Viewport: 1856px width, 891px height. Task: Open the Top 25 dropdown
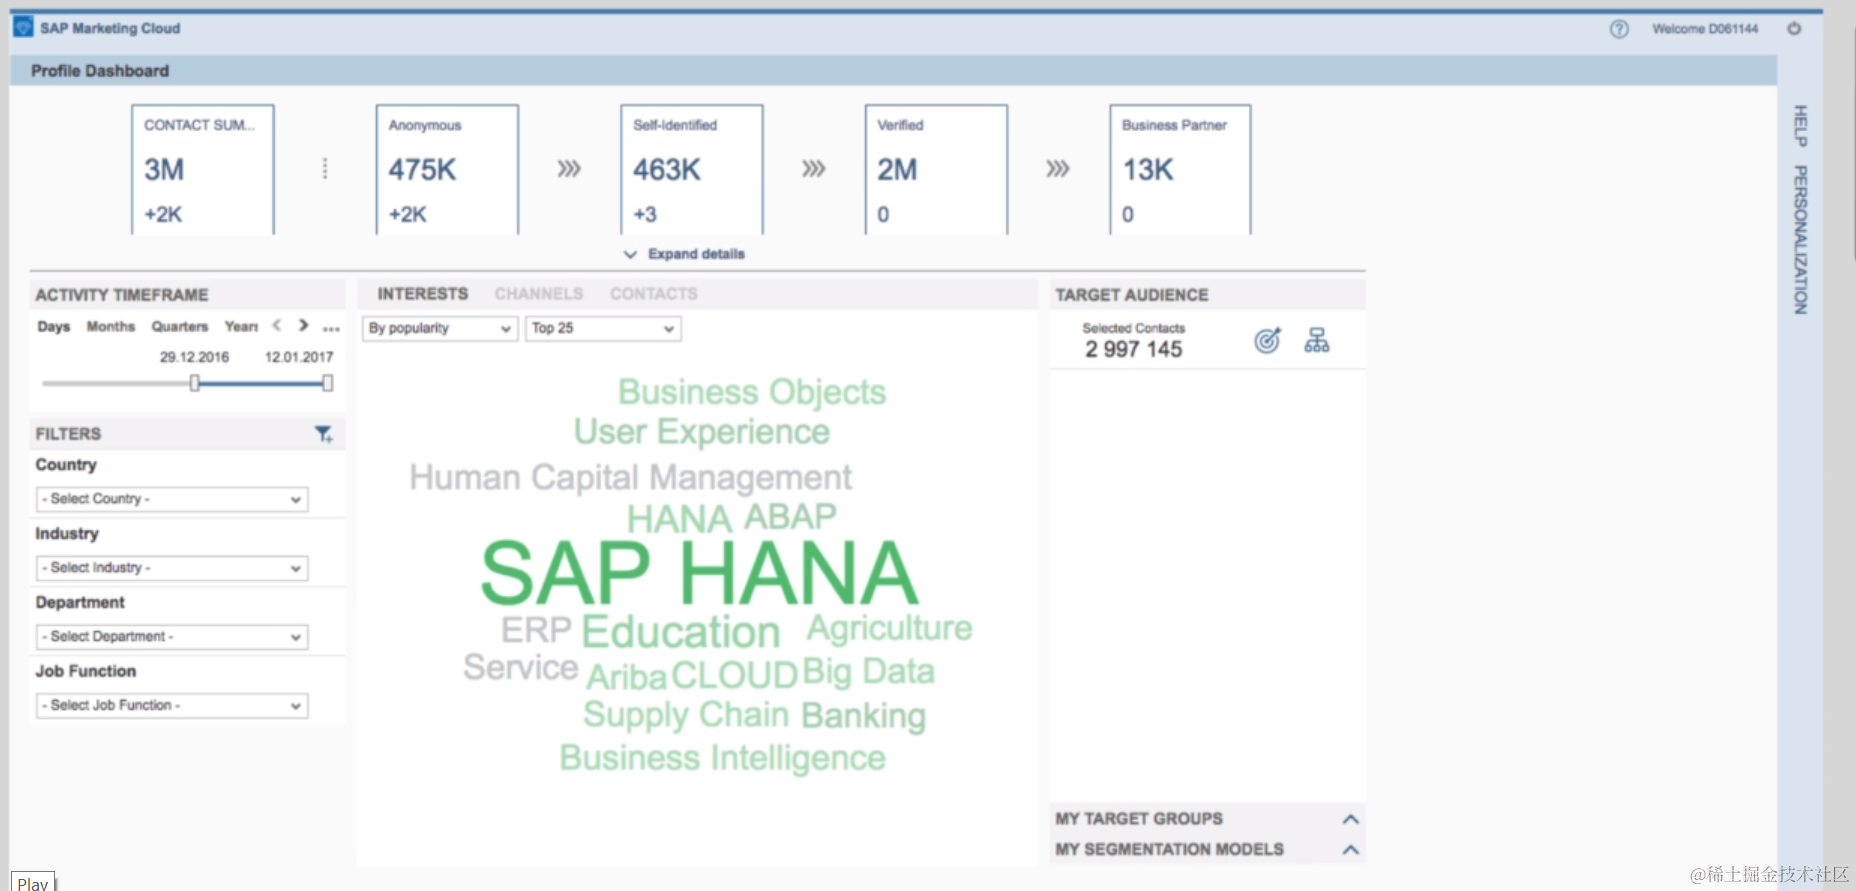tap(604, 328)
